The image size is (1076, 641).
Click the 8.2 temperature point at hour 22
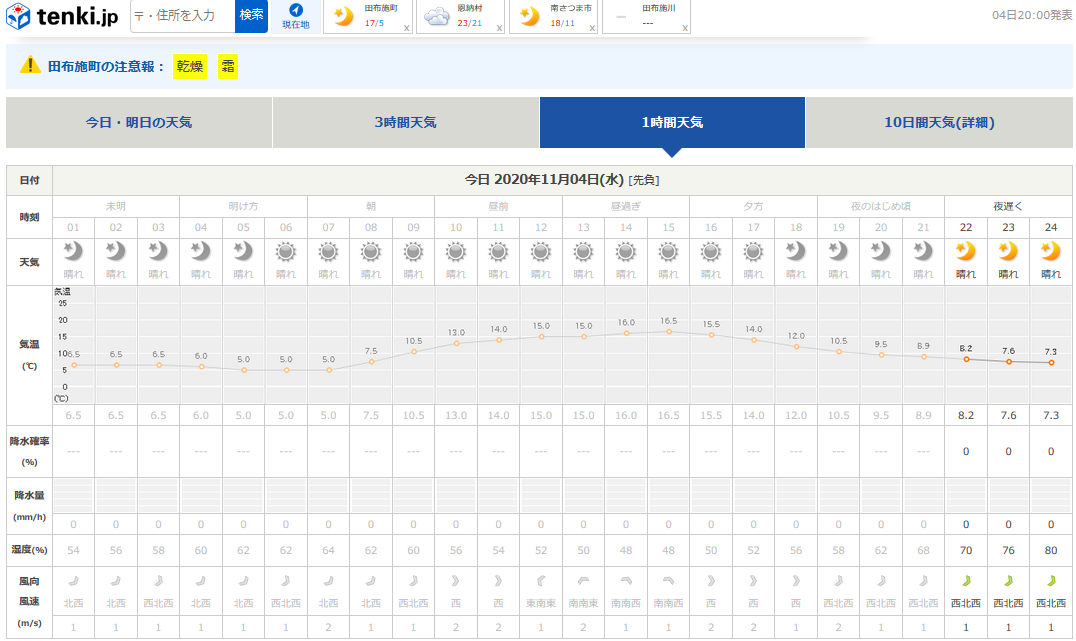tap(966, 359)
